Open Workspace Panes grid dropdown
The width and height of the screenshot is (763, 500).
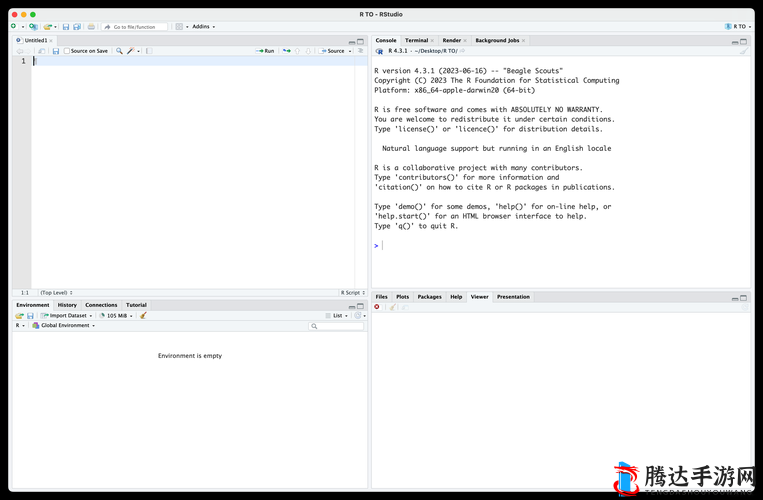[182, 27]
